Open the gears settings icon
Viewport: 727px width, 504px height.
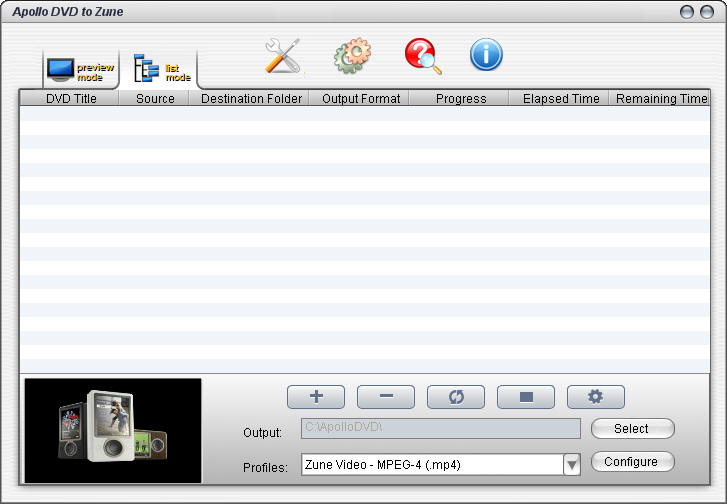point(352,55)
